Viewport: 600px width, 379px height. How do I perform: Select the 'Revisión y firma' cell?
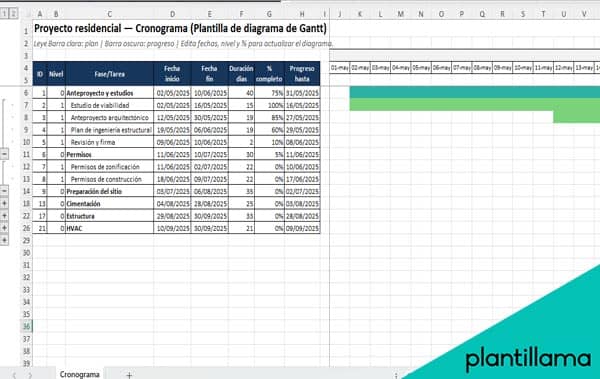point(109,142)
